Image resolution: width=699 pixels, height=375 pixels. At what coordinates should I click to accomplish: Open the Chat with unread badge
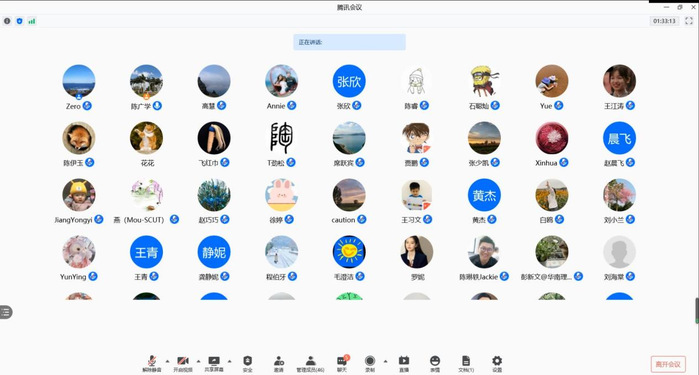[x=342, y=363]
